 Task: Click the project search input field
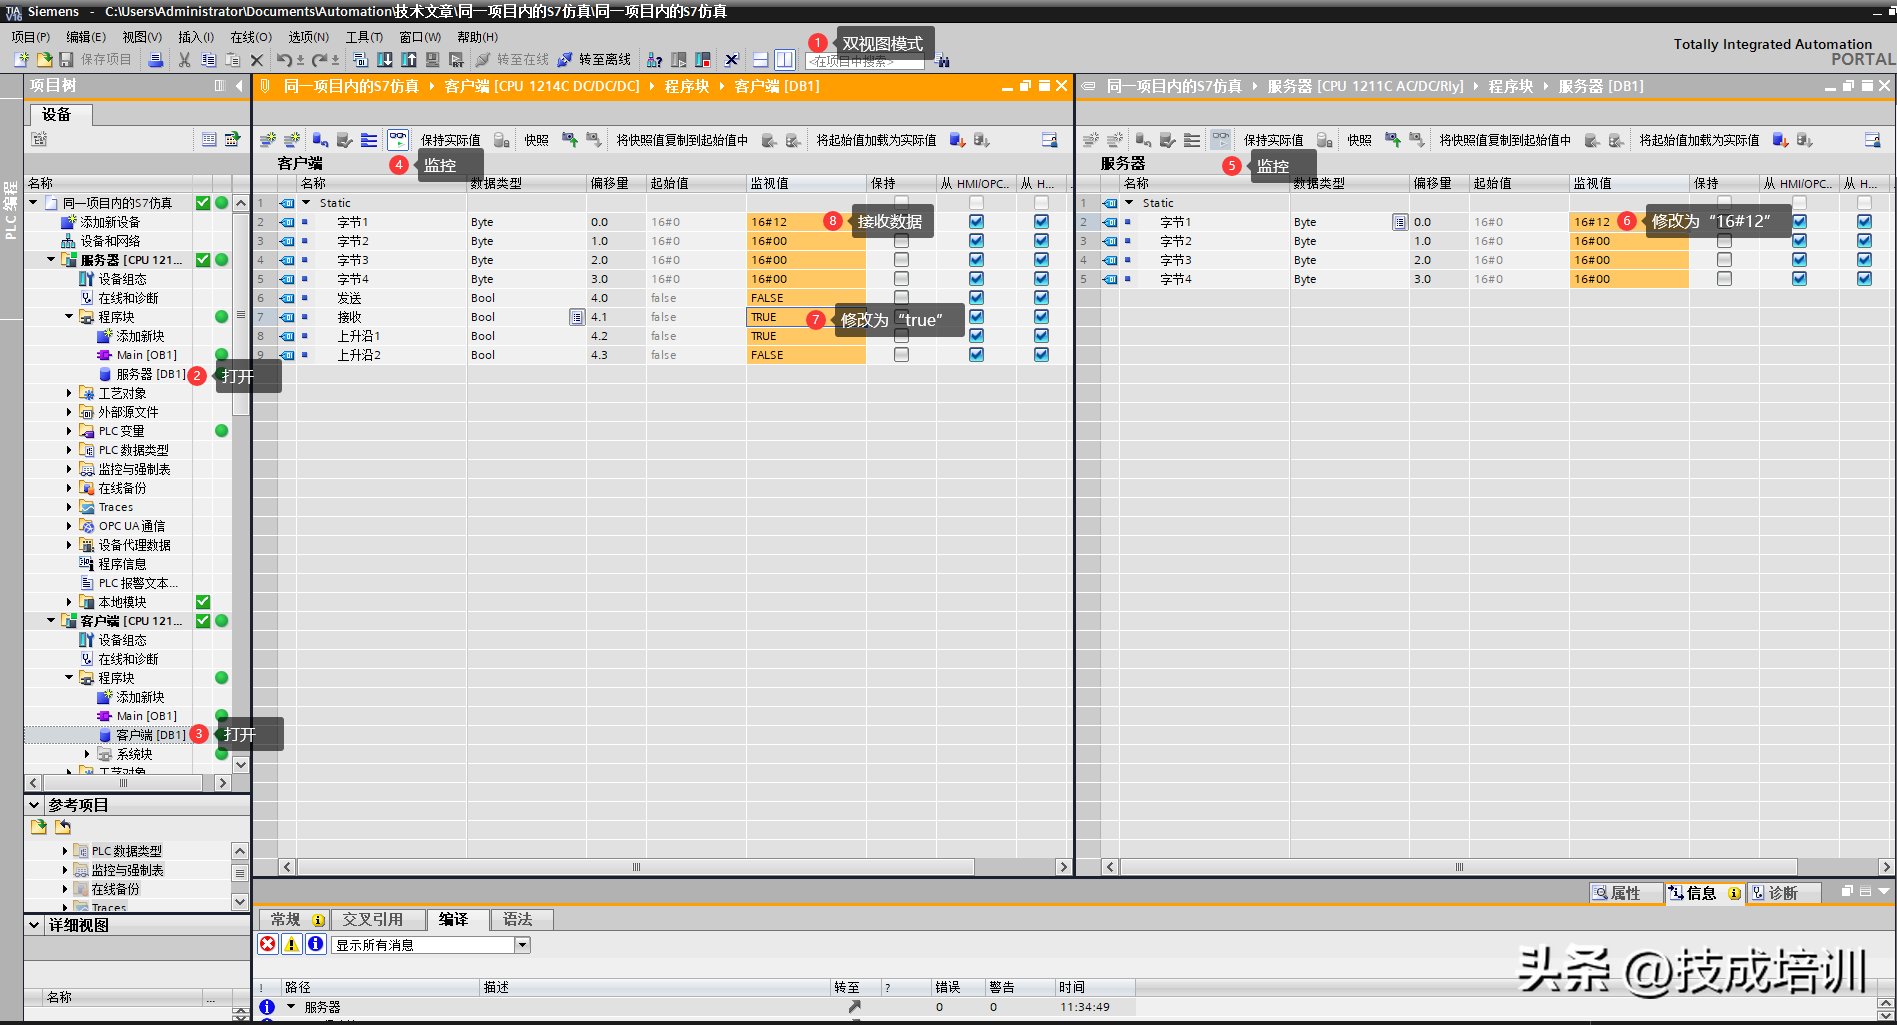[x=865, y=62]
